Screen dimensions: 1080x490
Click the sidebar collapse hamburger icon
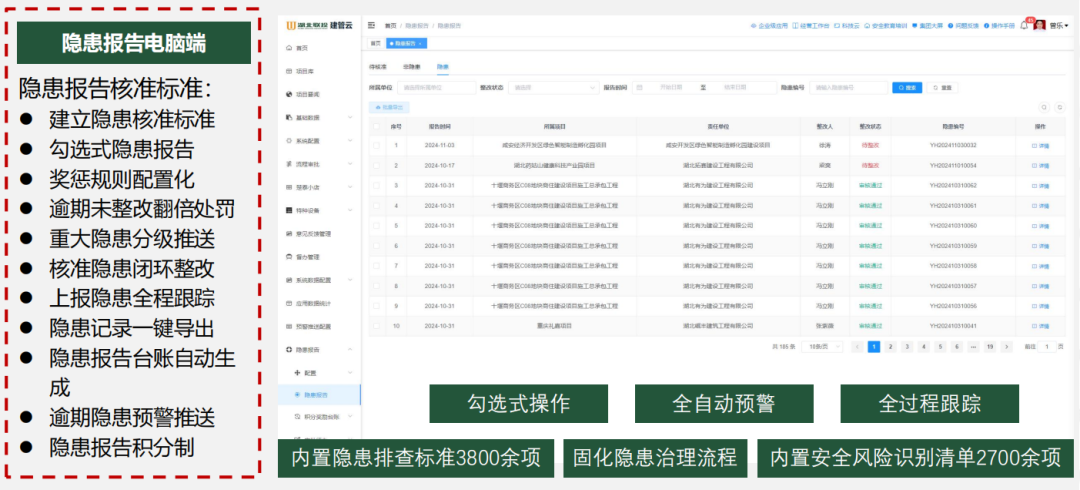pos(372,25)
